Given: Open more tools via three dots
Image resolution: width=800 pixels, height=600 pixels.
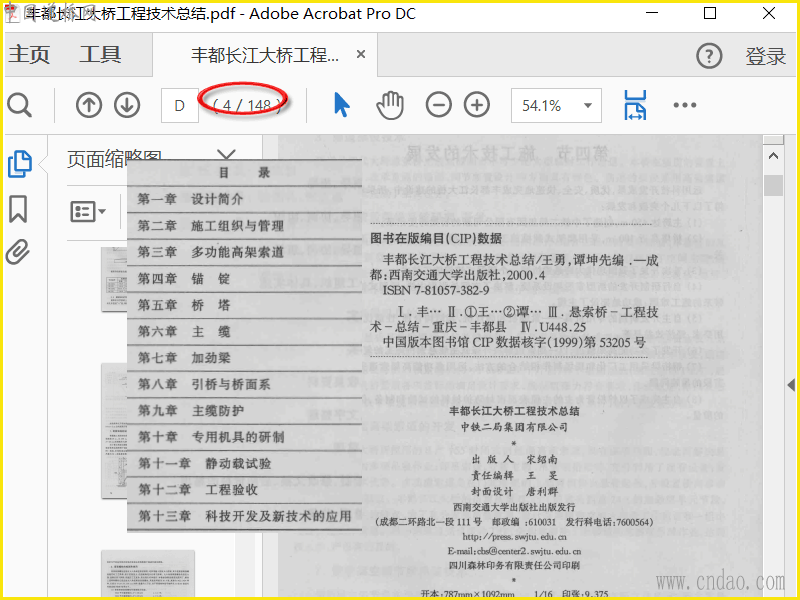Looking at the screenshot, I should (685, 105).
